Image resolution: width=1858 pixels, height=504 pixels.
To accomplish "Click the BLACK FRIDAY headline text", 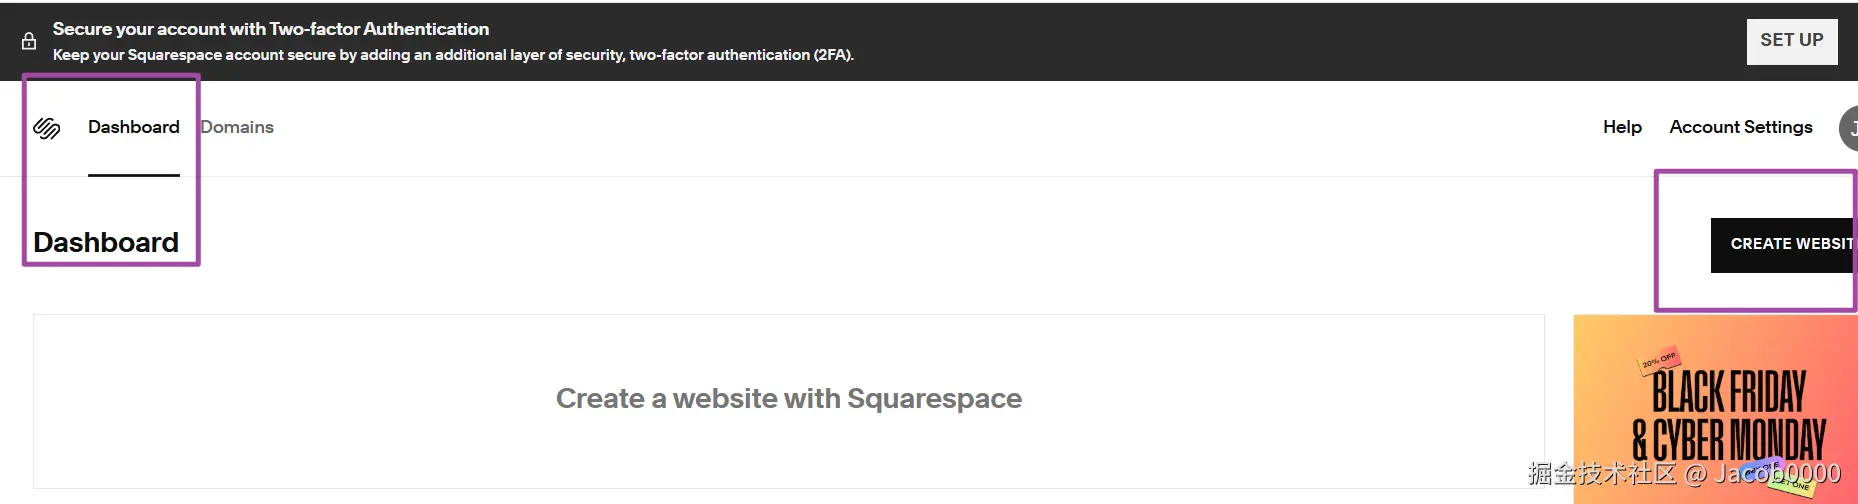I will point(1729,391).
